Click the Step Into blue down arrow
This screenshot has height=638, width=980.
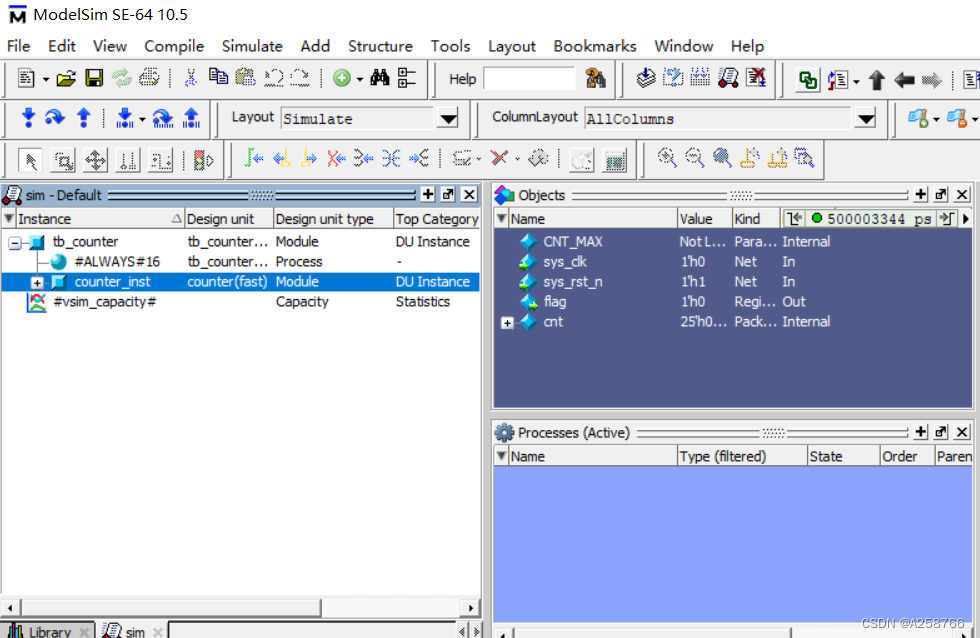pos(28,117)
